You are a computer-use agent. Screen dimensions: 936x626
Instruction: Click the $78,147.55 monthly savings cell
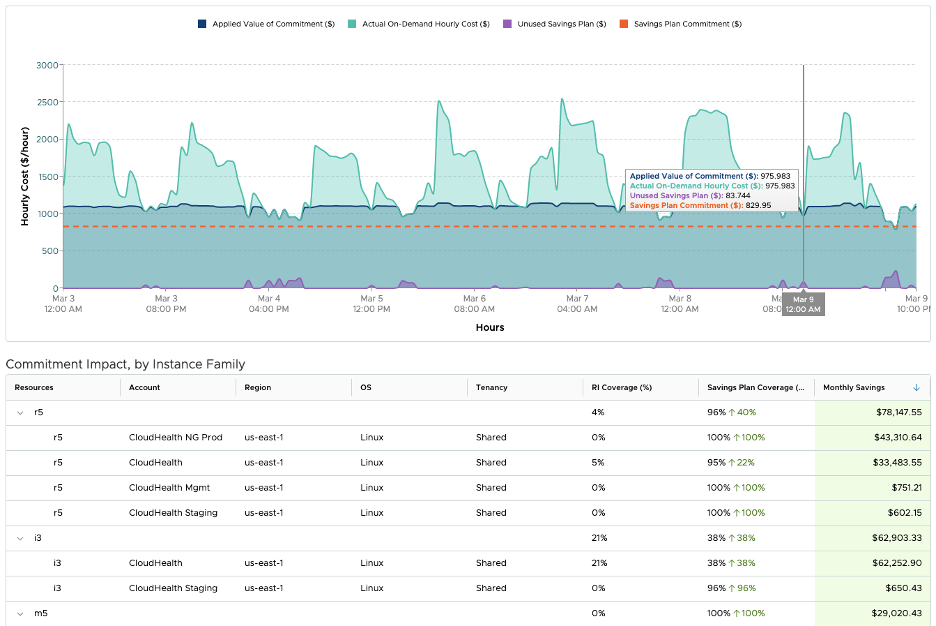[872, 412]
